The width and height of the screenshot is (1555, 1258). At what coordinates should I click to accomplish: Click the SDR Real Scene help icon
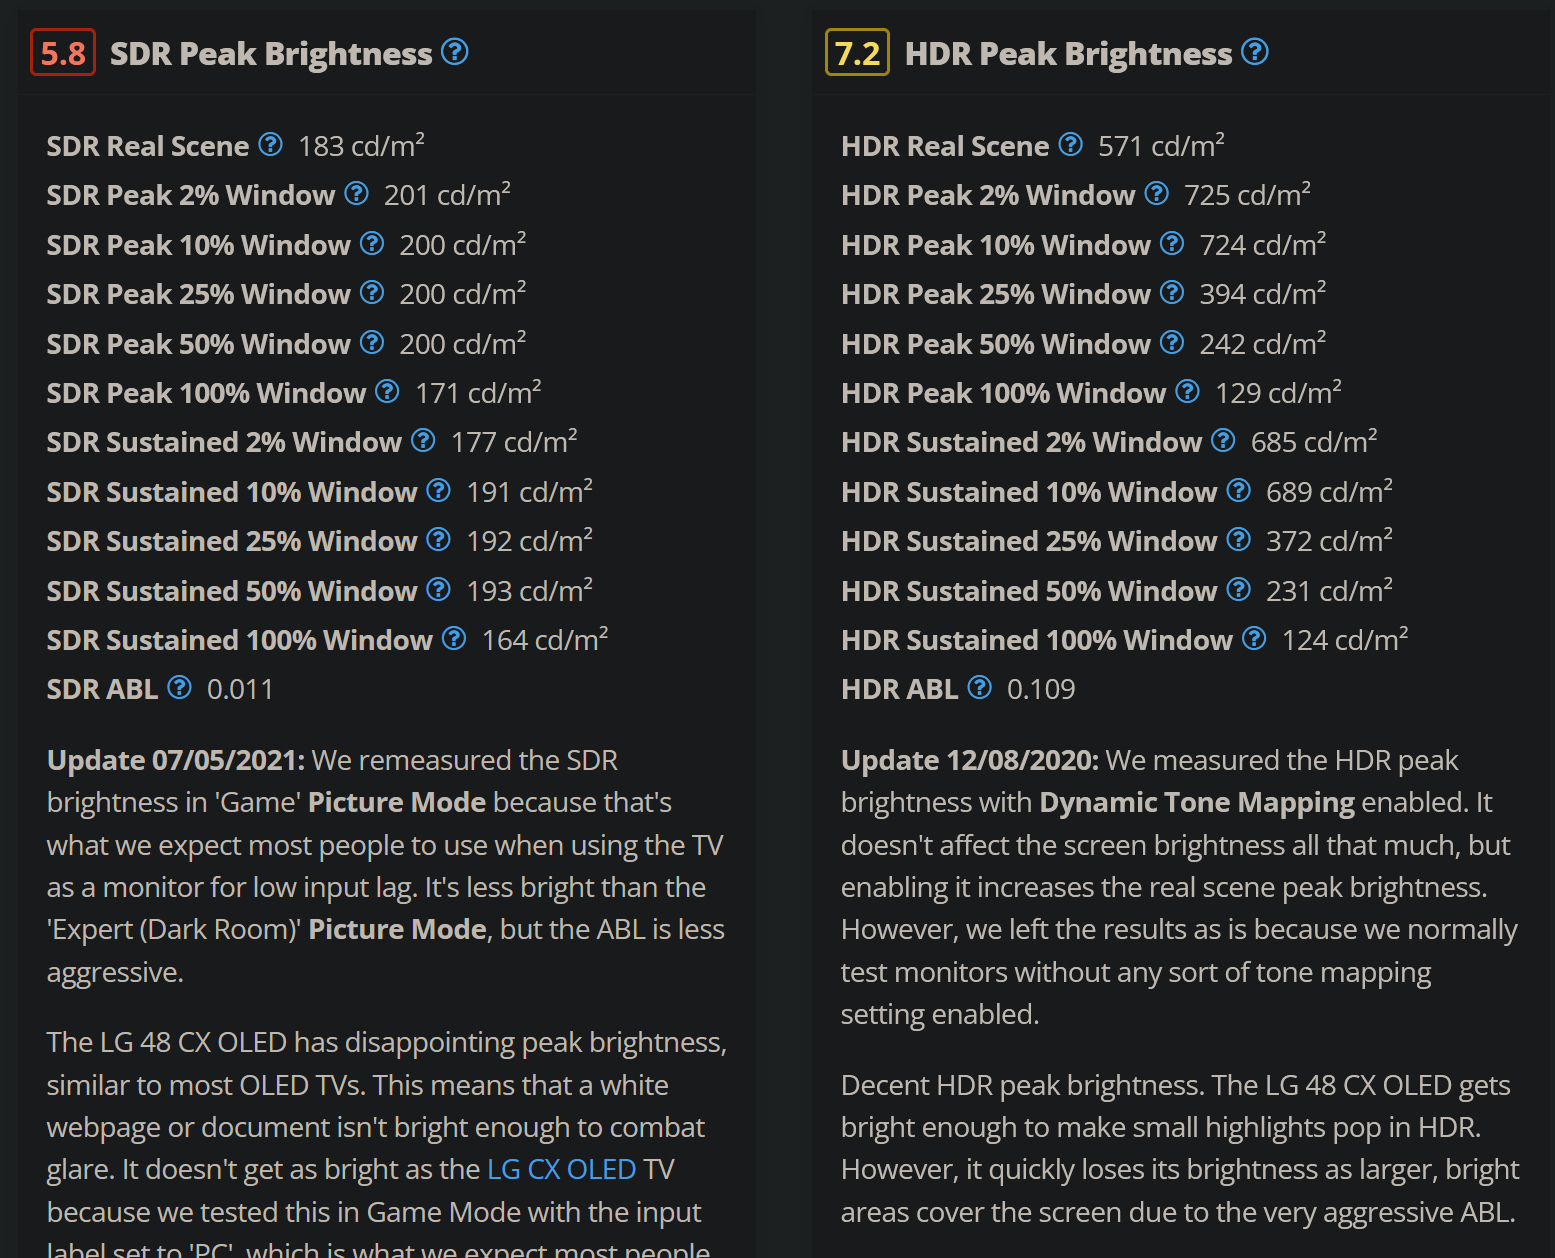pyautogui.click(x=271, y=145)
